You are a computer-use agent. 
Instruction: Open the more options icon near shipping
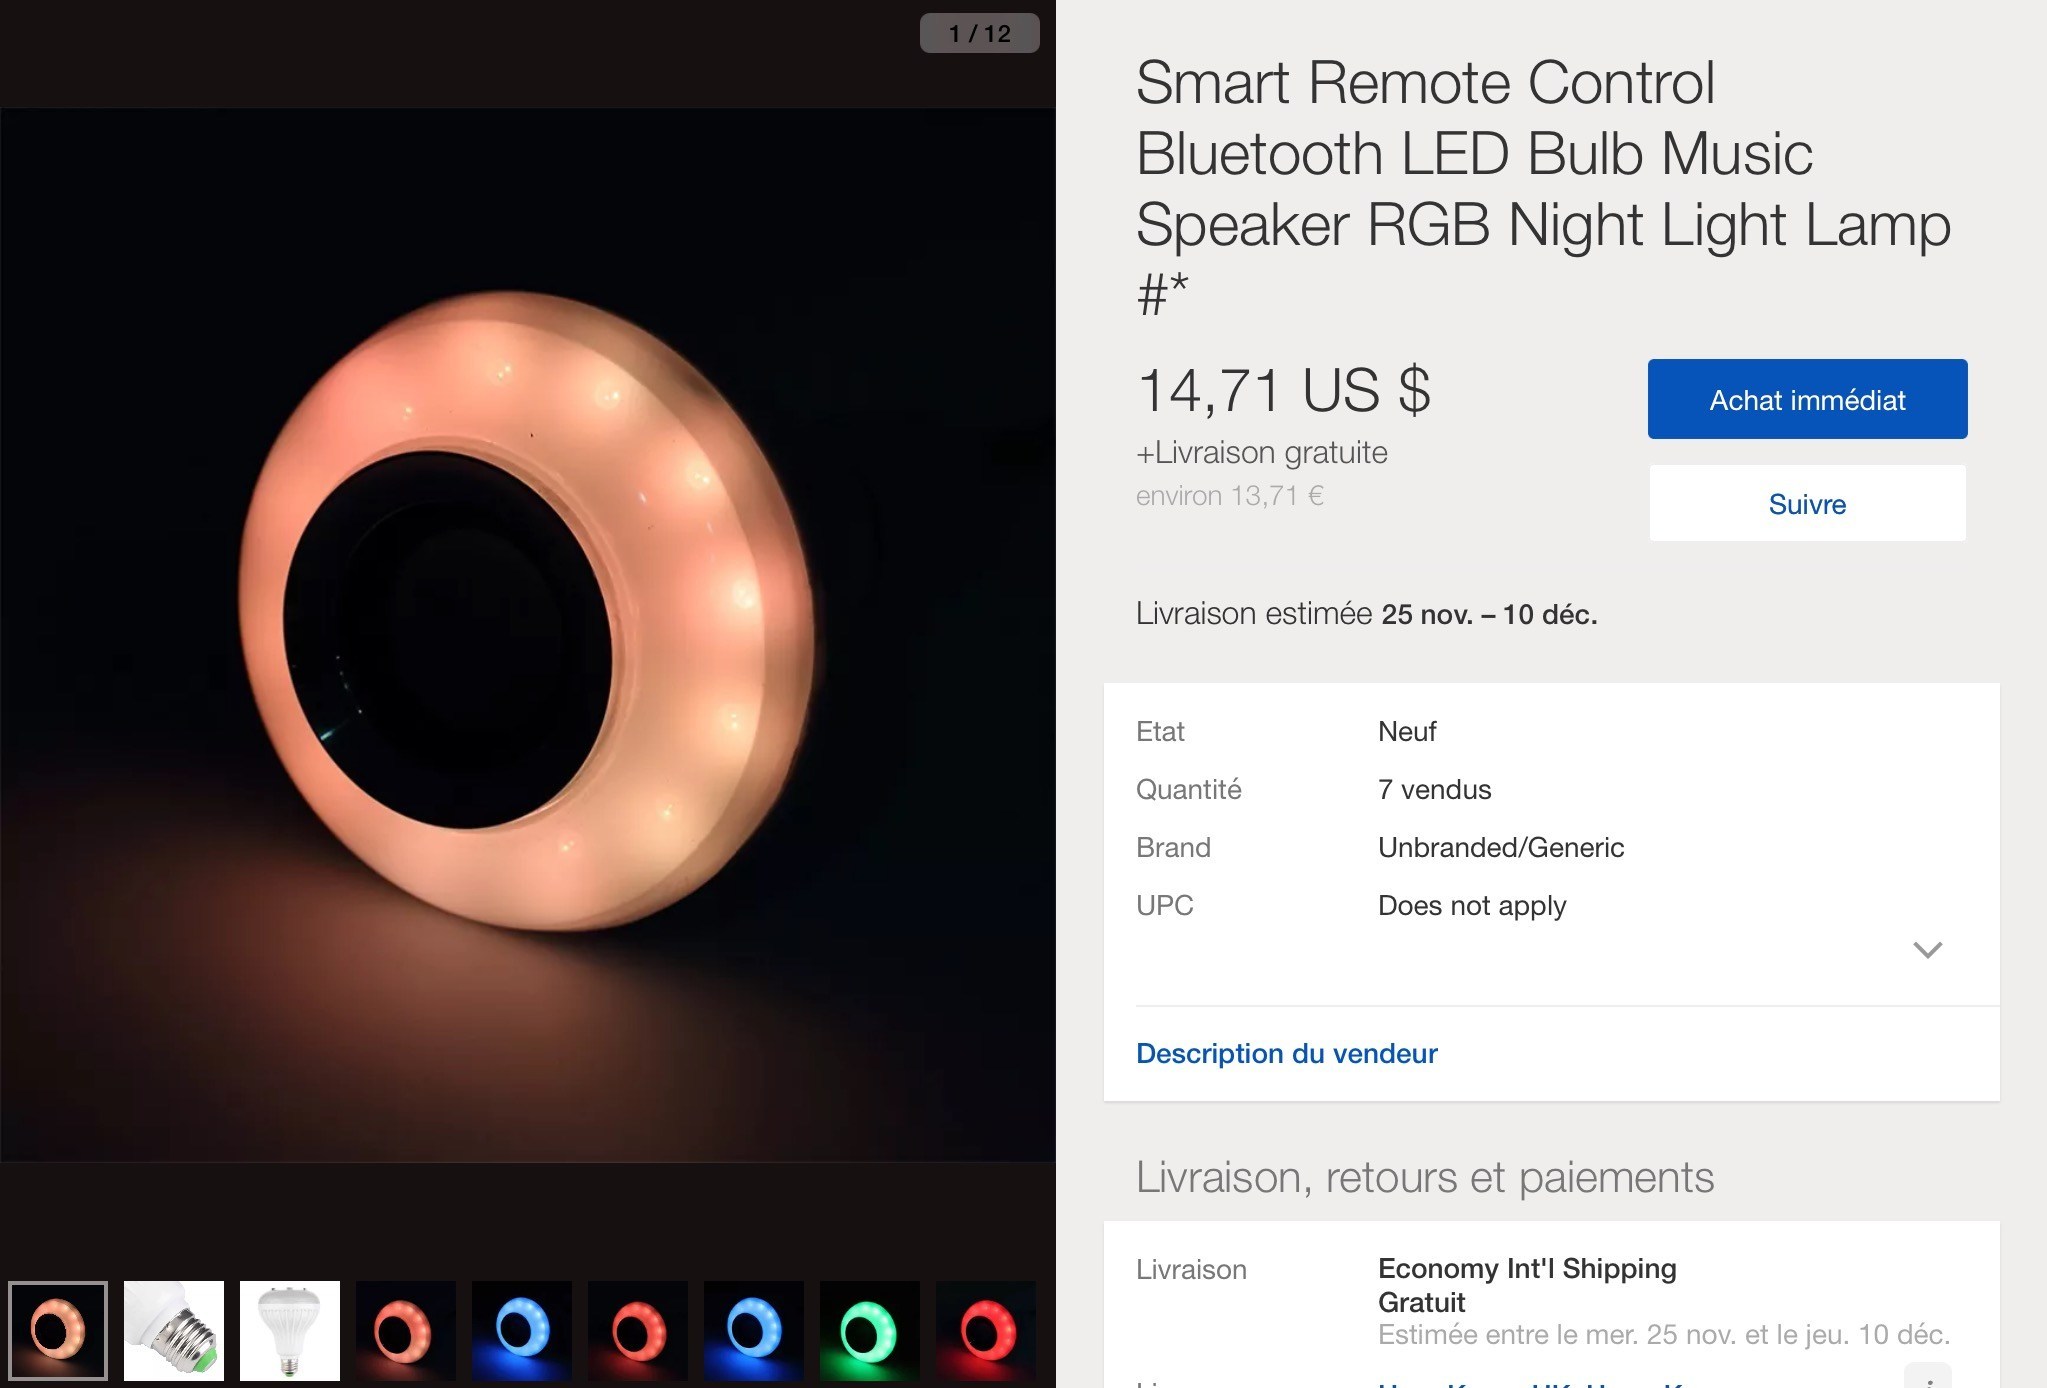click(1928, 1378)
